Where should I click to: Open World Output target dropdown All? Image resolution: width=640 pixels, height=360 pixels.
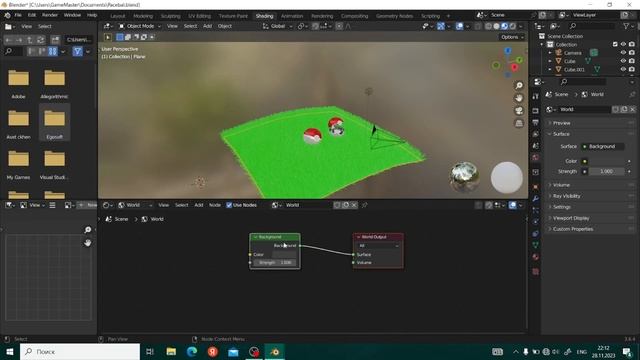(378, 246)
